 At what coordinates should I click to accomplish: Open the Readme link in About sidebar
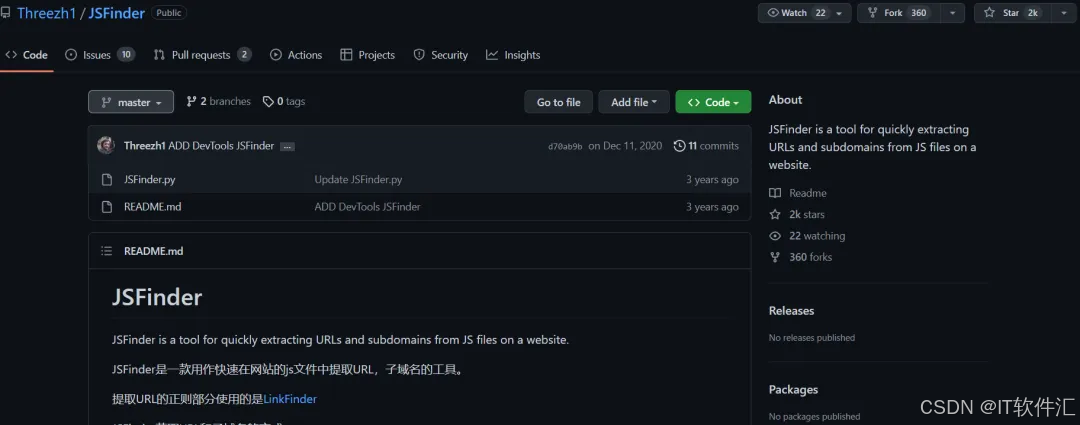click(x=807, y=194)
